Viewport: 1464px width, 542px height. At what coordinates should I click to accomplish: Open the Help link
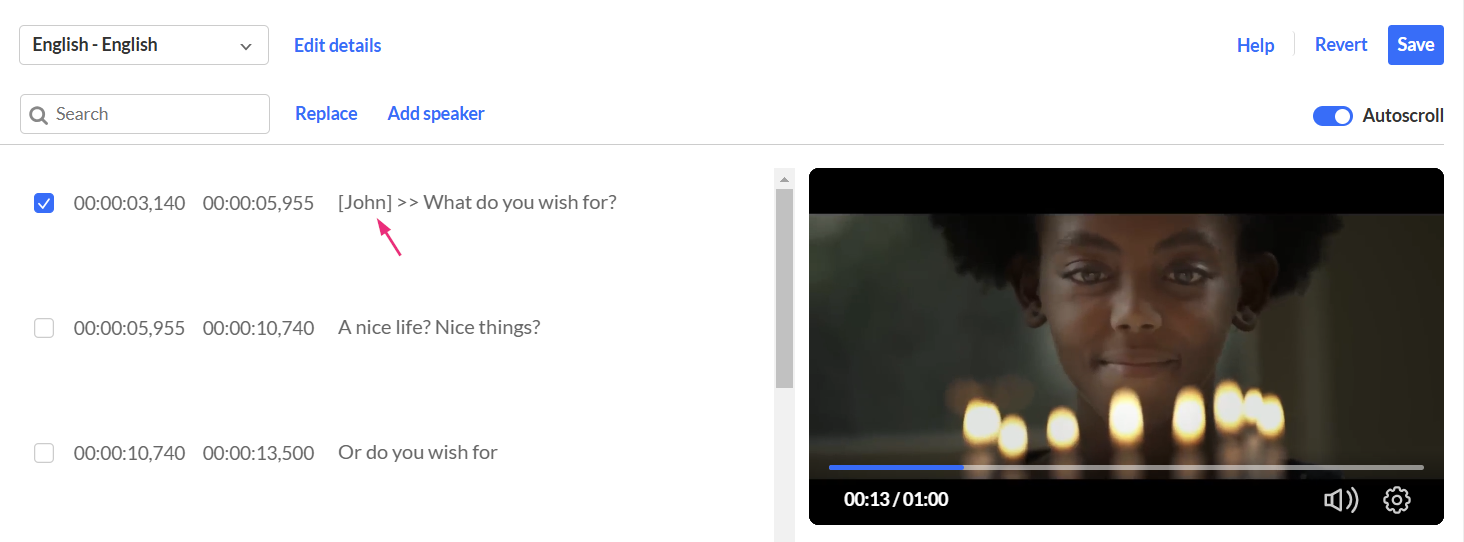[x=1256, y=45]
